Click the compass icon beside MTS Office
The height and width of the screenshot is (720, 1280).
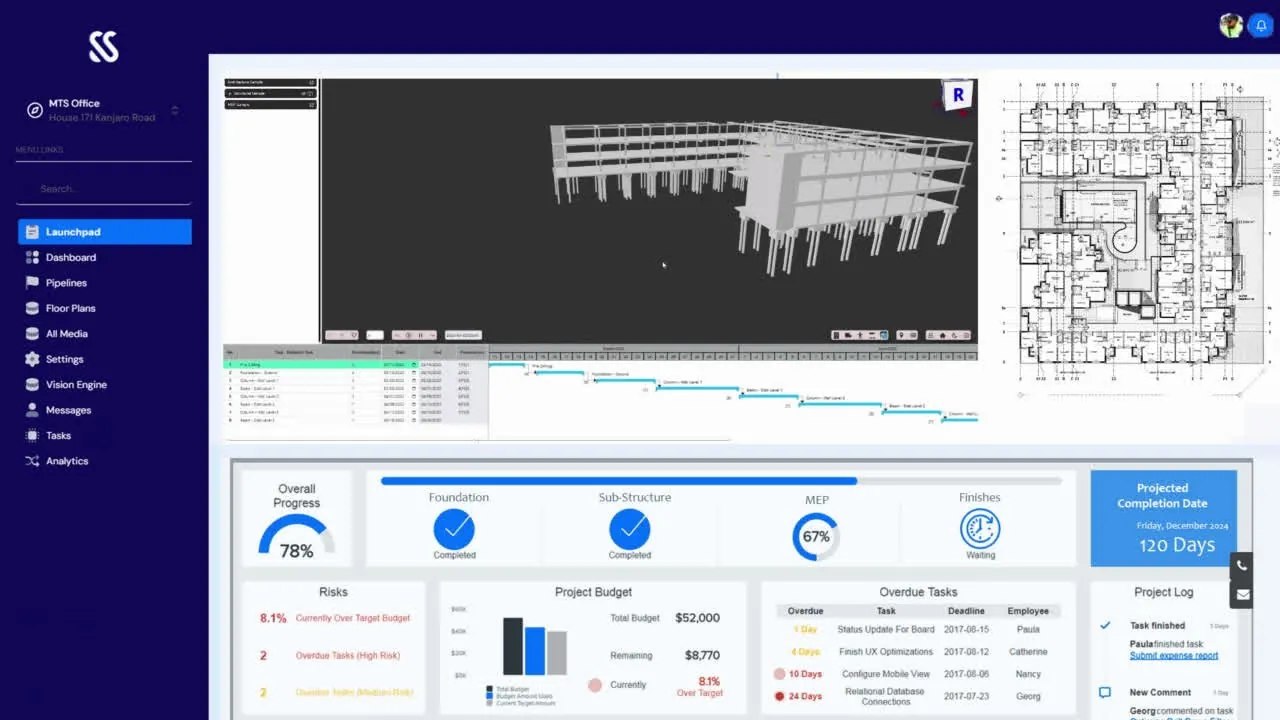click(34, 110)
